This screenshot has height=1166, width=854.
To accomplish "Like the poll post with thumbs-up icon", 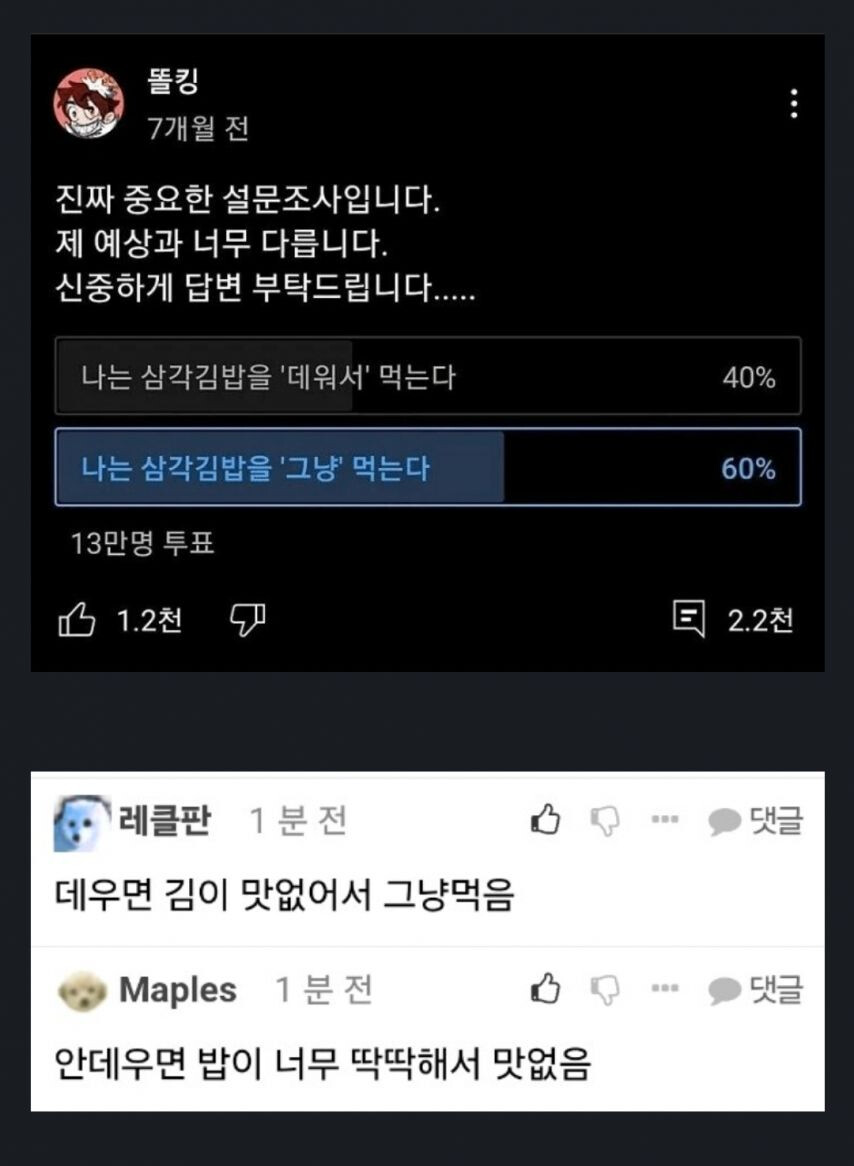I will tap(77, 619).
